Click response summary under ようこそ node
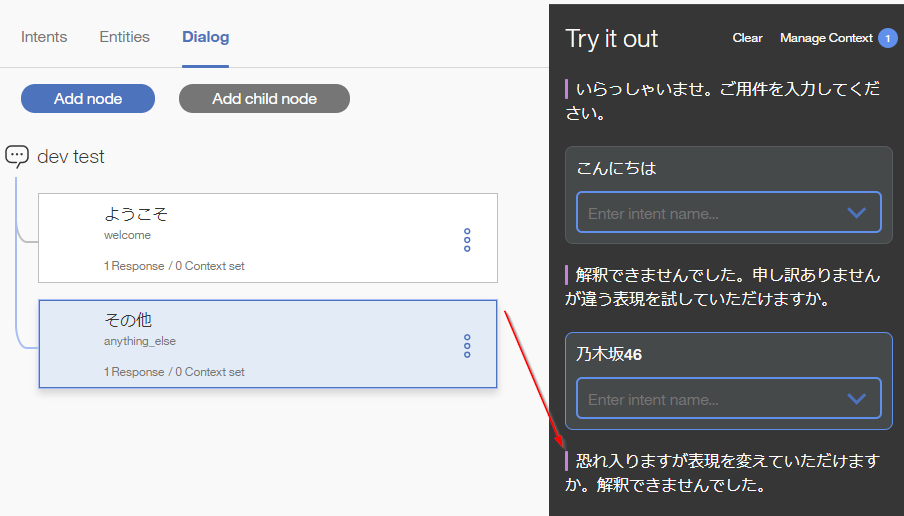This screenshot has width=904, height=516. [174, 266]
